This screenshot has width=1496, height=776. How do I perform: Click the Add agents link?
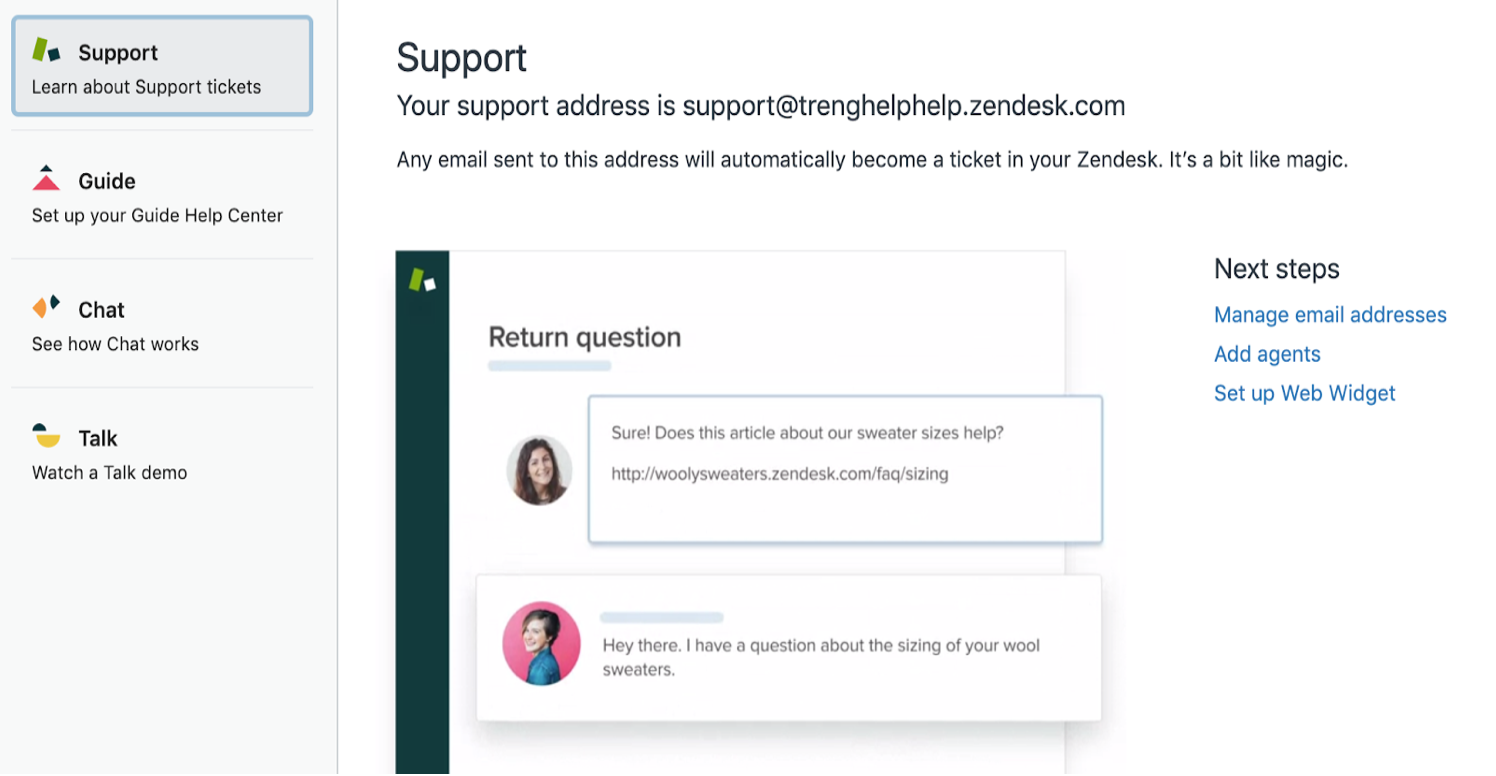coord(1267,354)
